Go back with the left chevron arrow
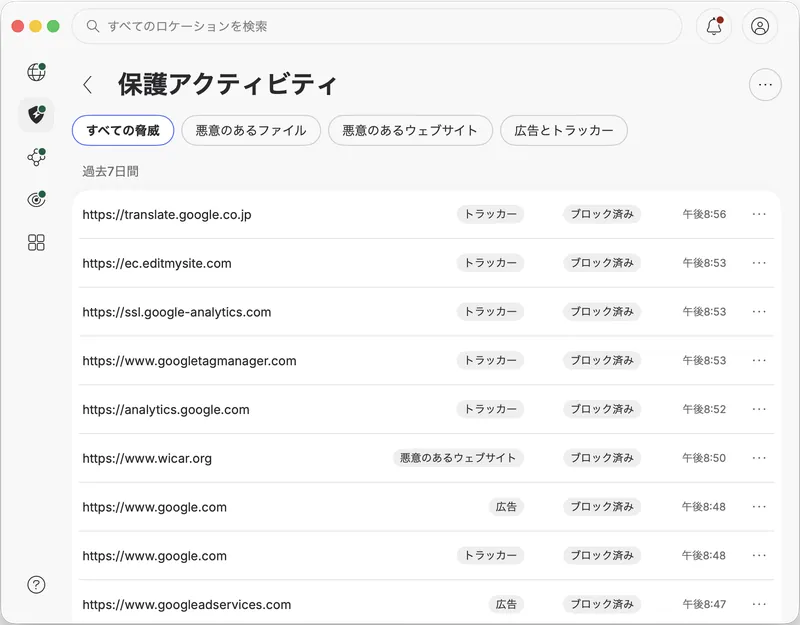800x625 pixels. (88, 85)
